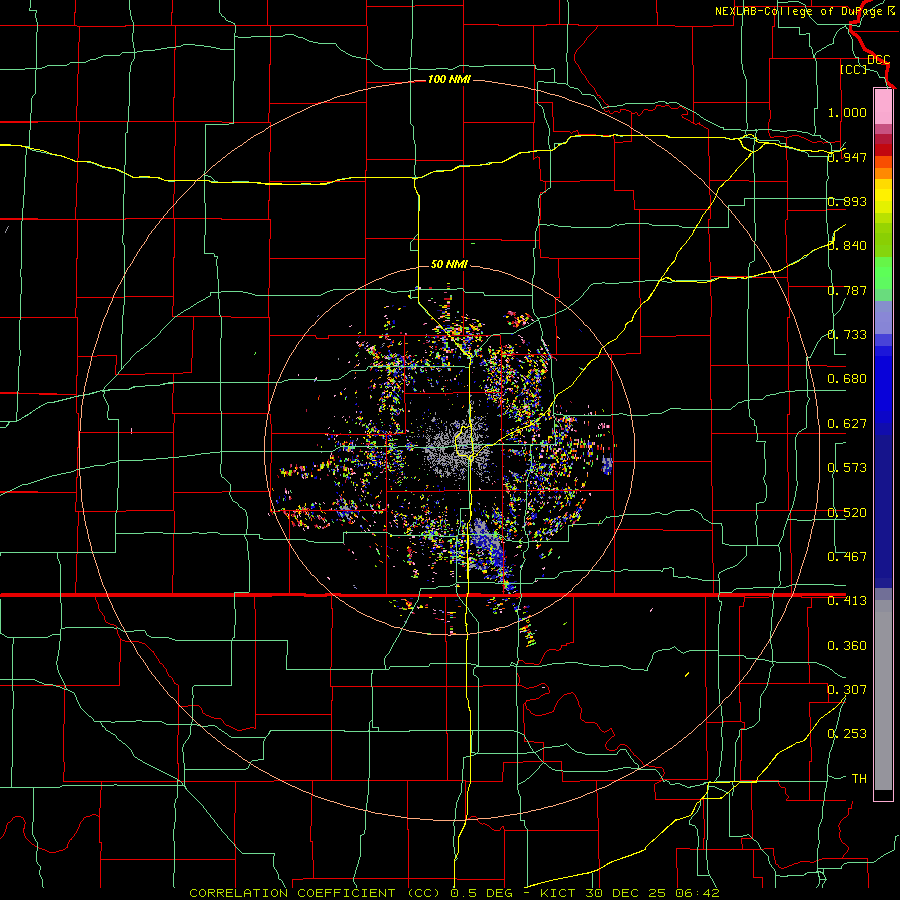Click the TH threshold legend label
This screenshot has width=900, height=900.
[x=859, y=779]
